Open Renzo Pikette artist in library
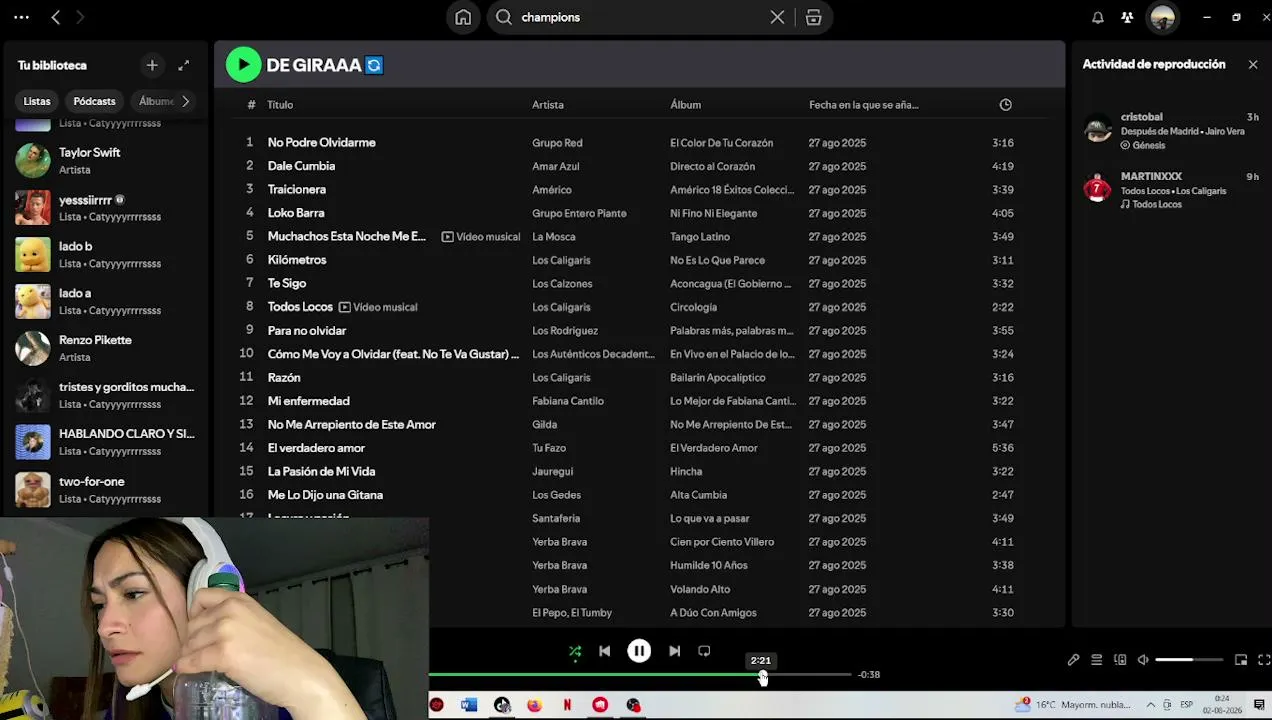The height and width of the screenshot is (720, 1272). click(104, 348)
